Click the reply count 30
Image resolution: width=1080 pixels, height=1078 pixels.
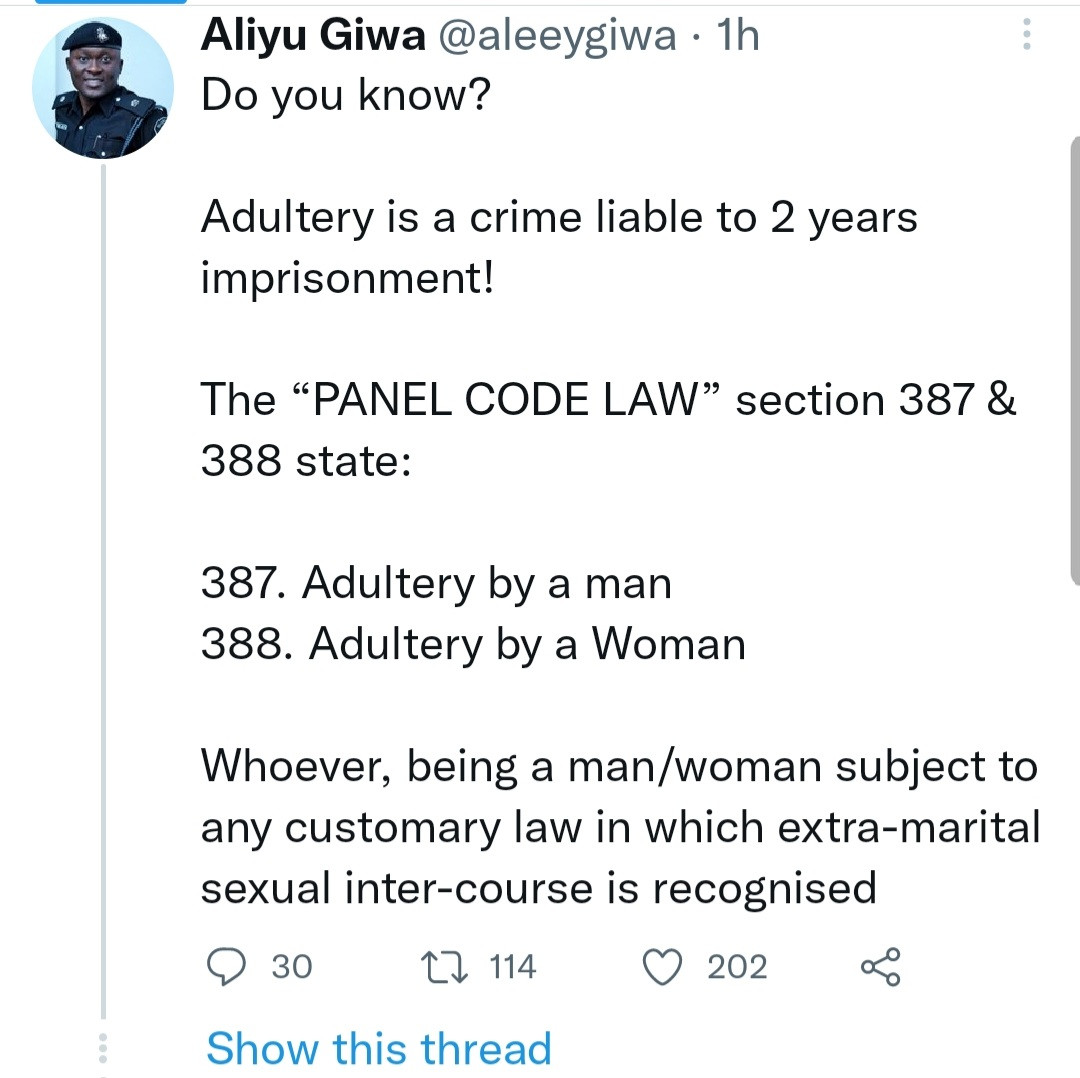pos(291,967)
